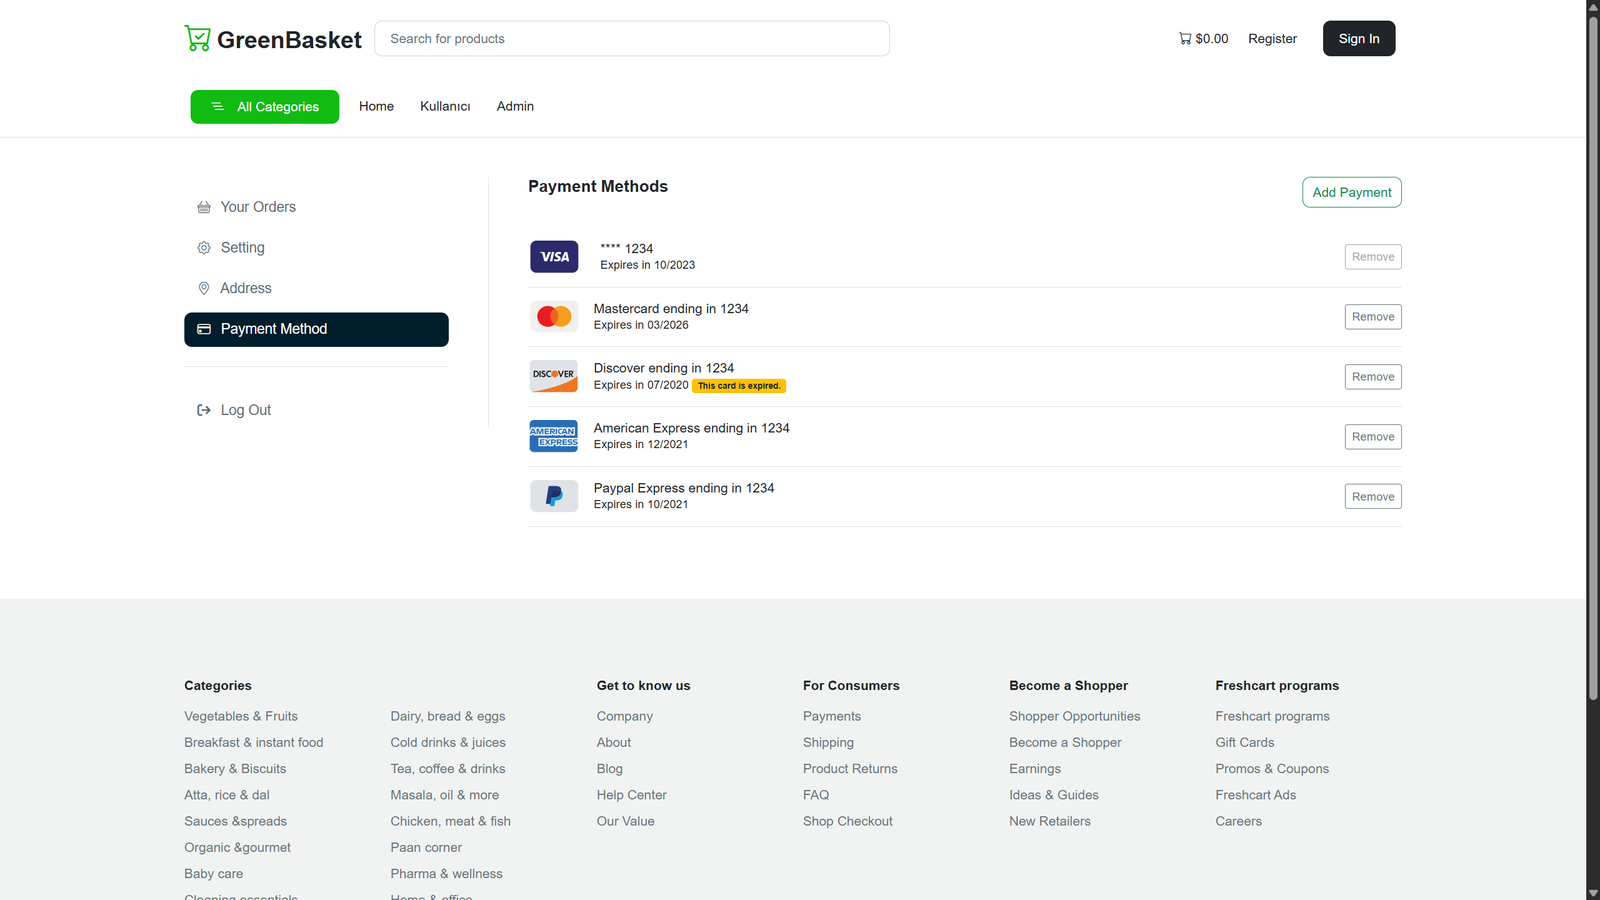Click the American Express card logo
Screen dimensions: 1600x900
pyautogui.click(x=554, y=436)
